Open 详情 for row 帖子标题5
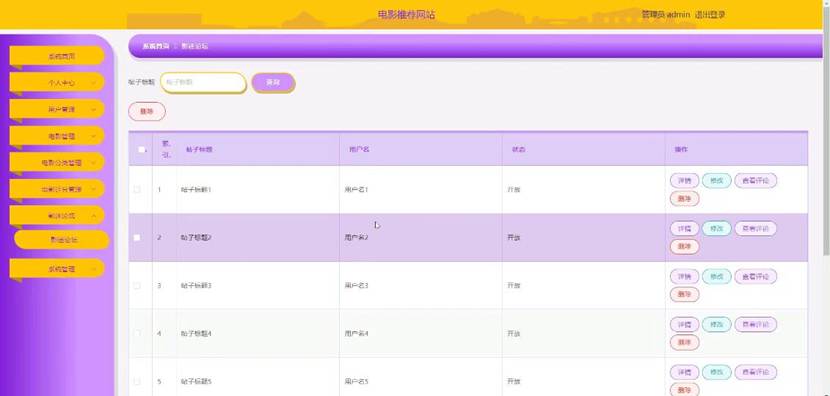830x396 pixels. [684, 372]
